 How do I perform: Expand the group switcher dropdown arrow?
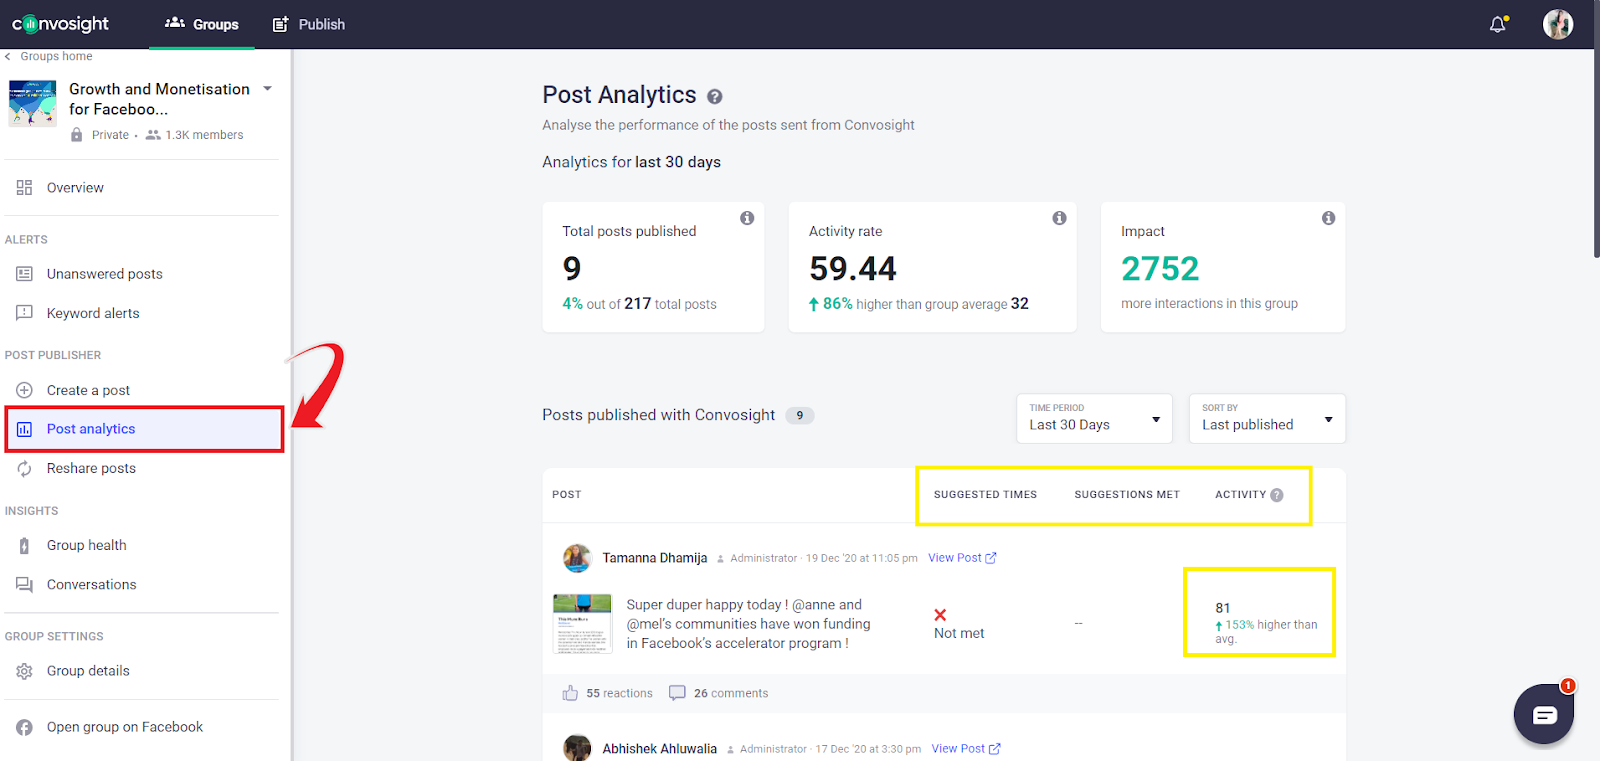click(267, 89)
